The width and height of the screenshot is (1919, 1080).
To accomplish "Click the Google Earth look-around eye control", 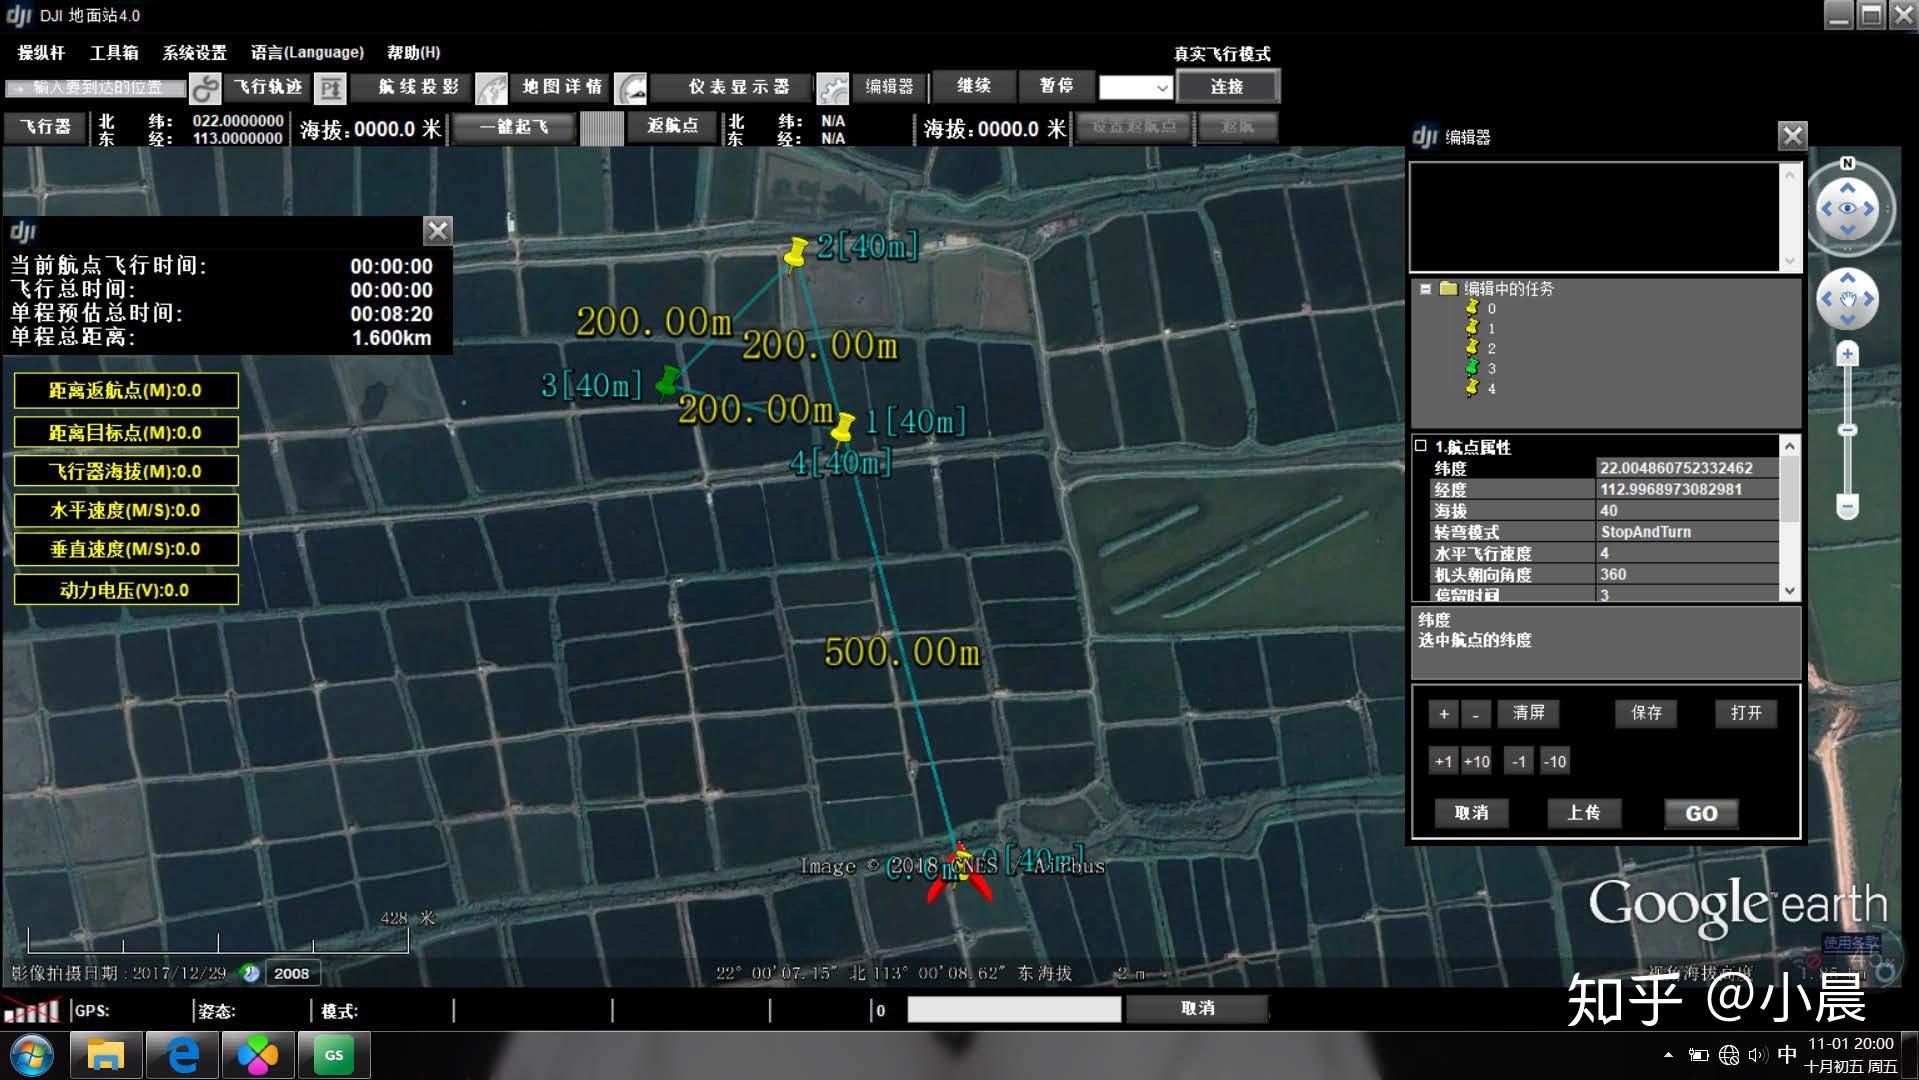I will pyautogui.click(x=1847, y=208).
